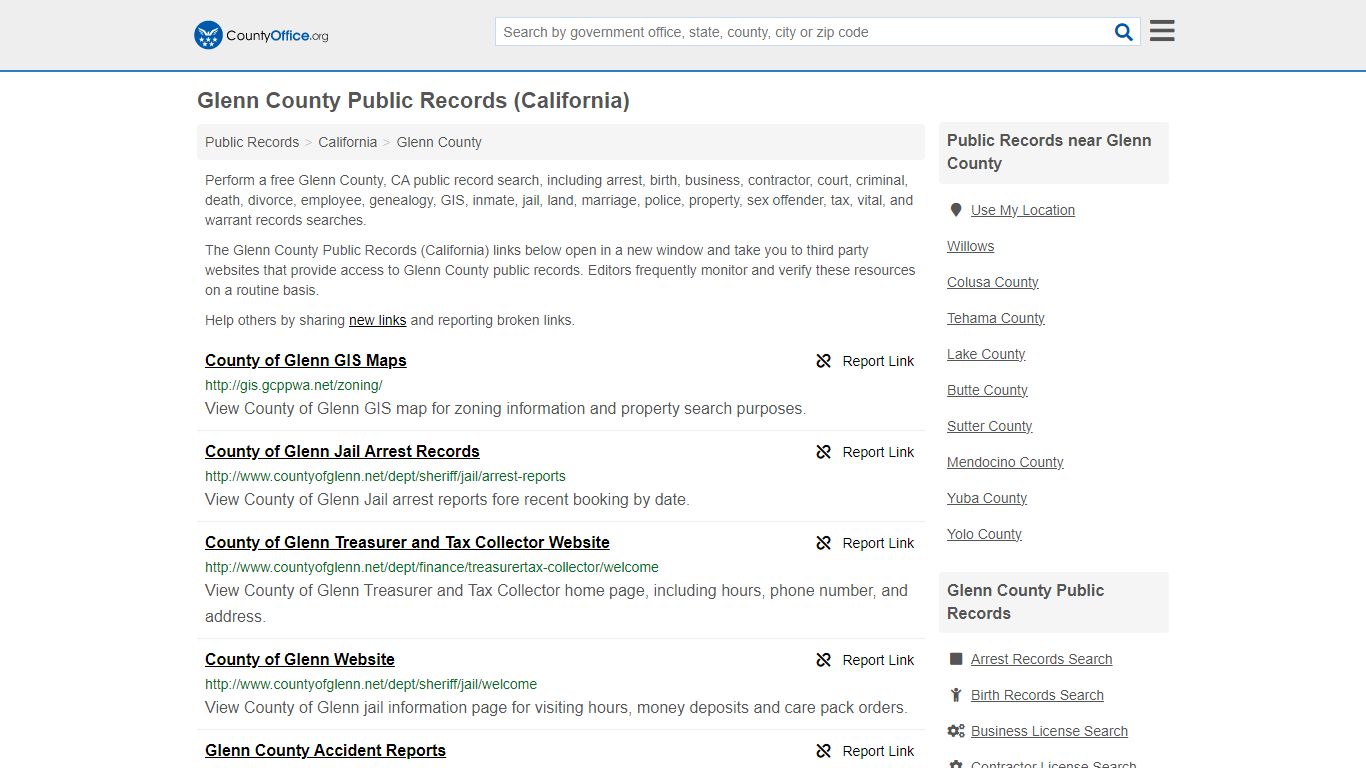Click the broken-link icon for County of Glenn Website
This screenshot has width=1366, height=768.
[824, 660]
